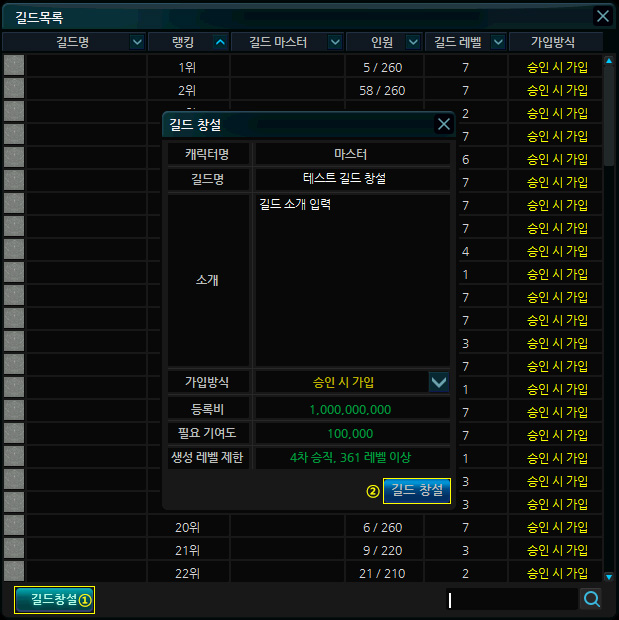The image size is (619, 620).
Task: Close the 길드 창설 dialog
Action: click(x=444, y=125)
